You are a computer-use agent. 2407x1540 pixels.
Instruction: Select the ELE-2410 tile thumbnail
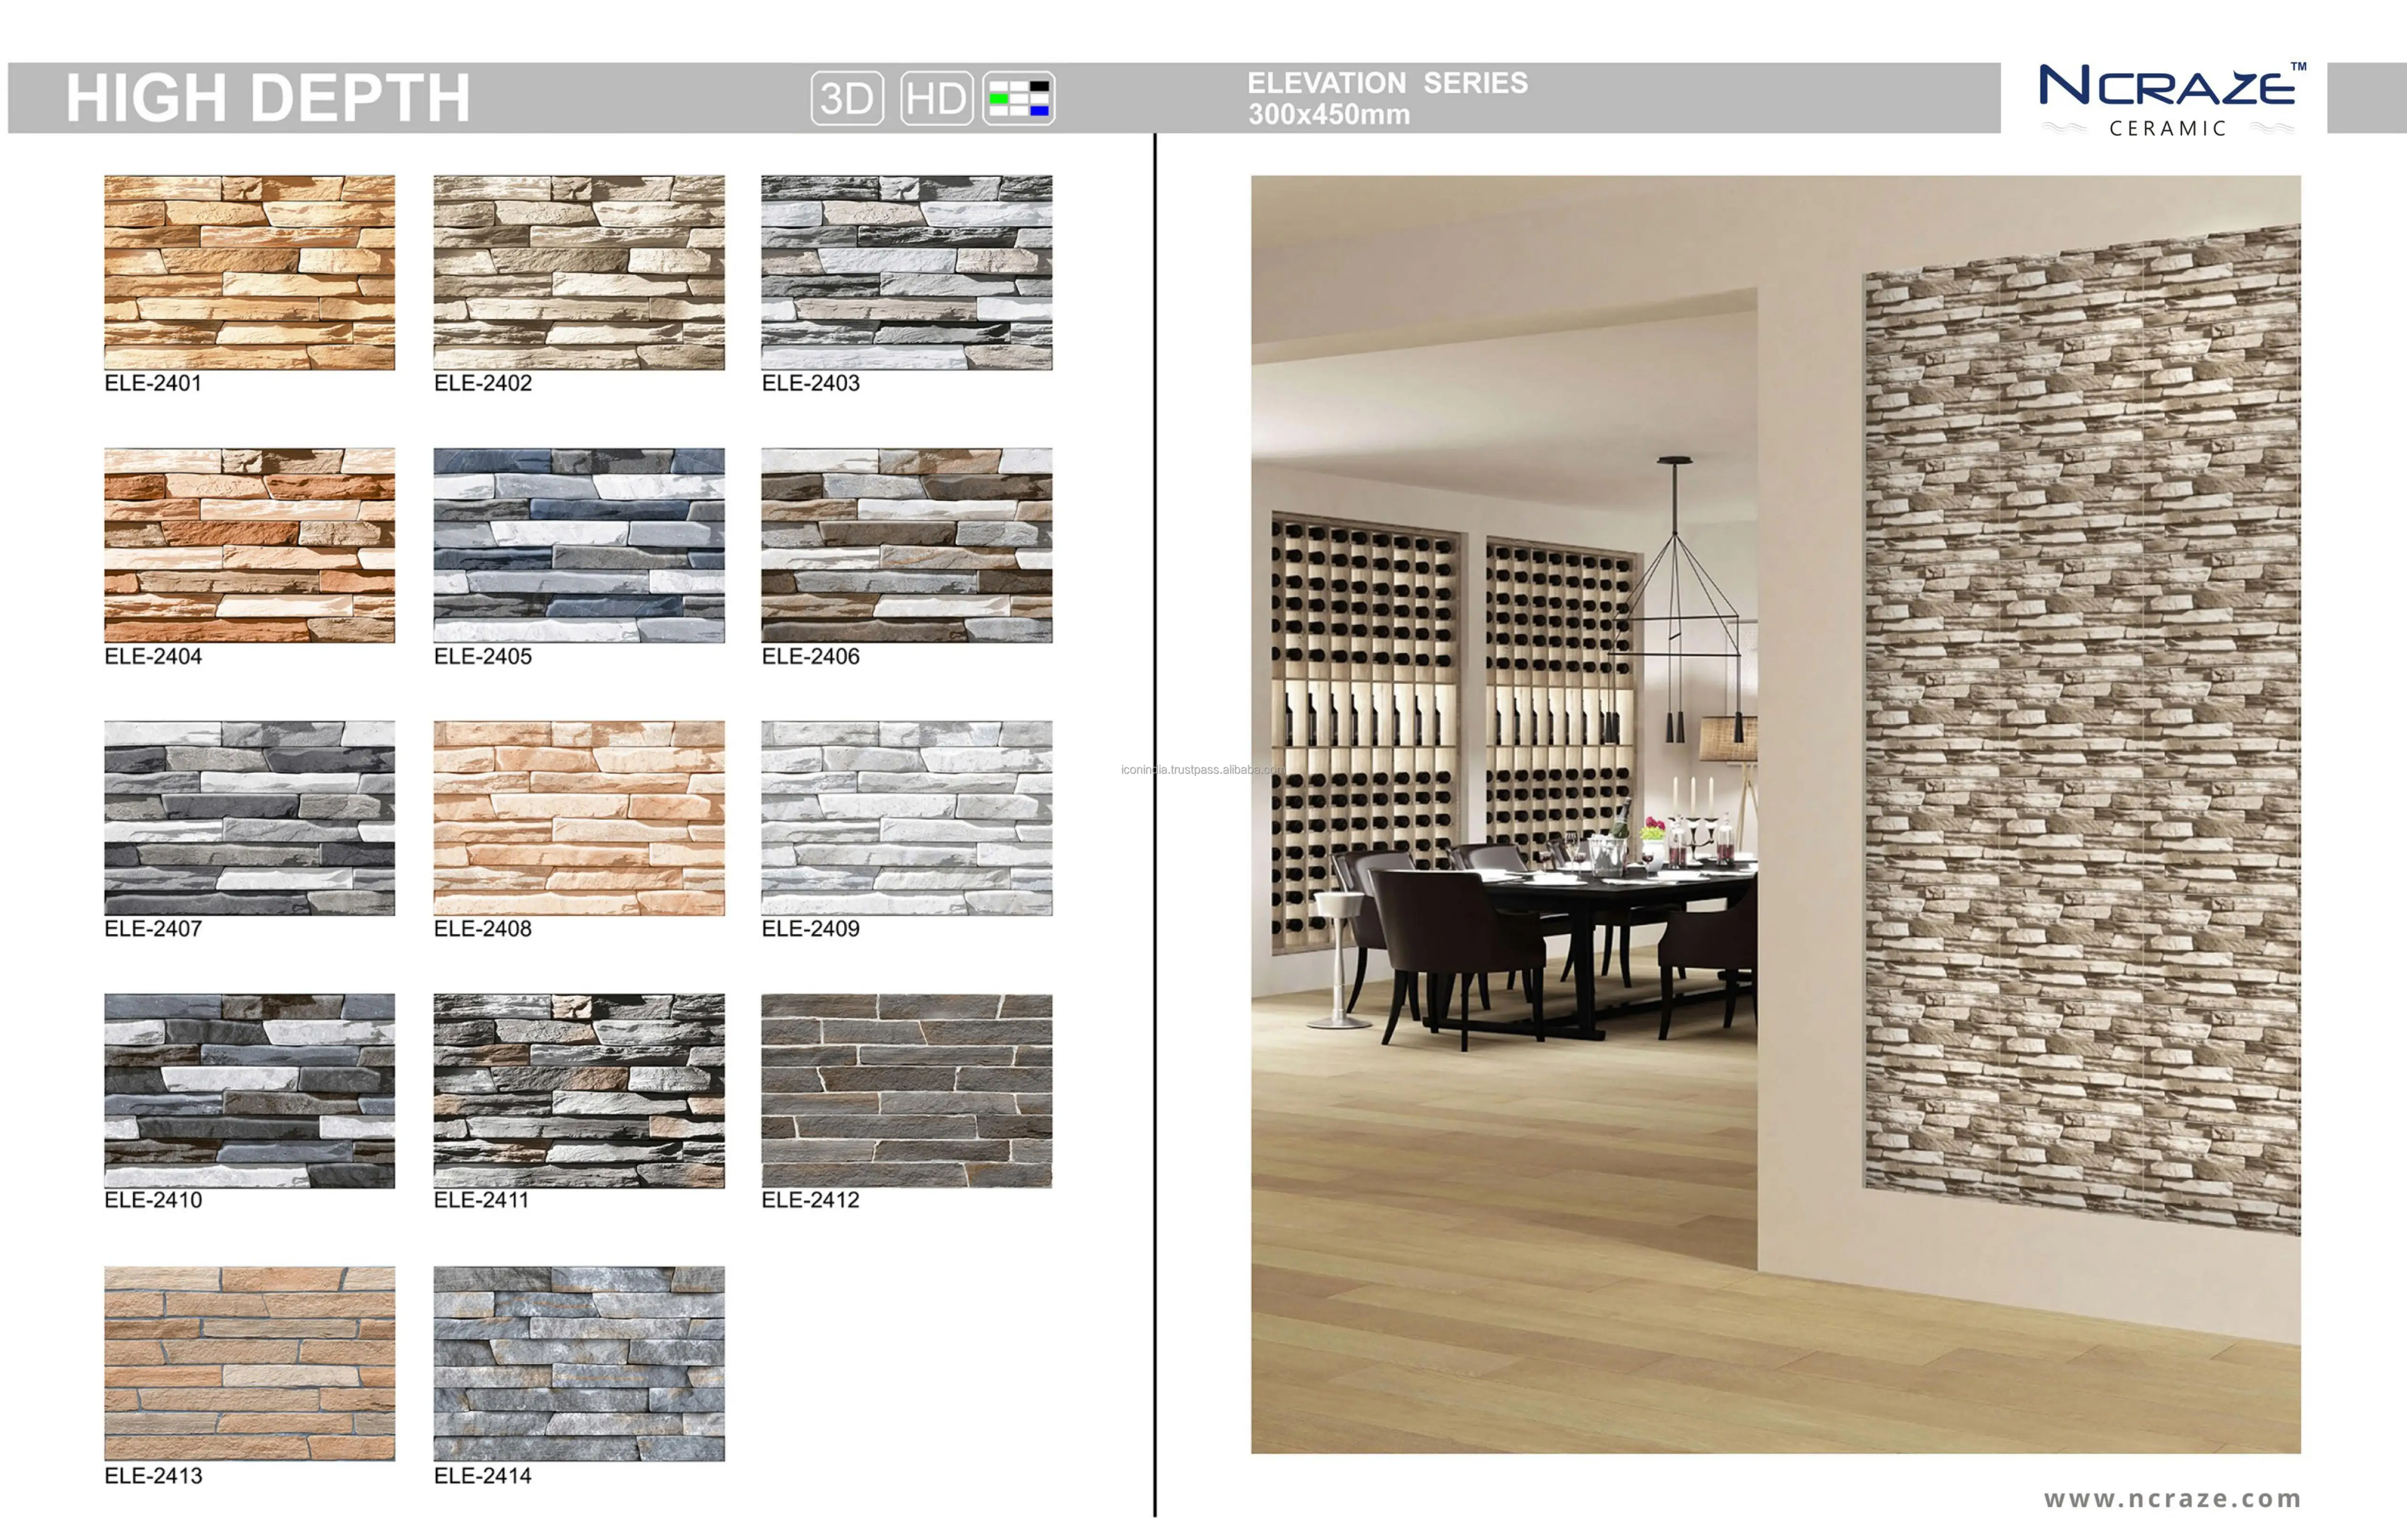point(249,1090)
